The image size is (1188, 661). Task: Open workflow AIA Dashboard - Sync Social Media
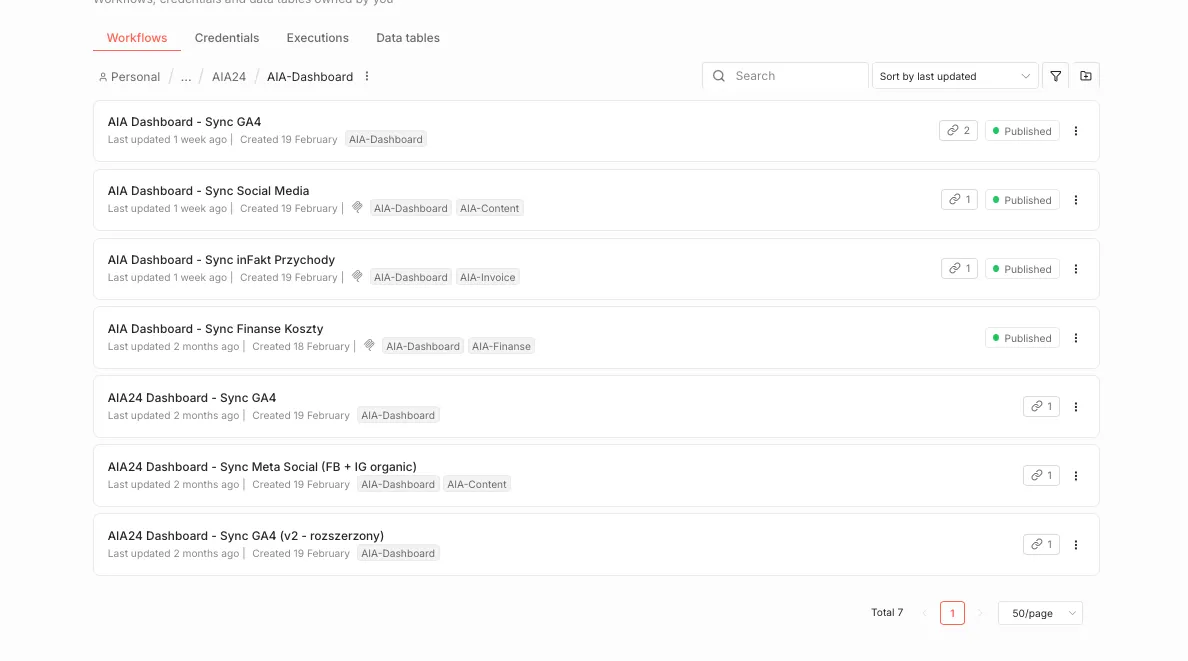pyautogui.click(x=208, y=190)
